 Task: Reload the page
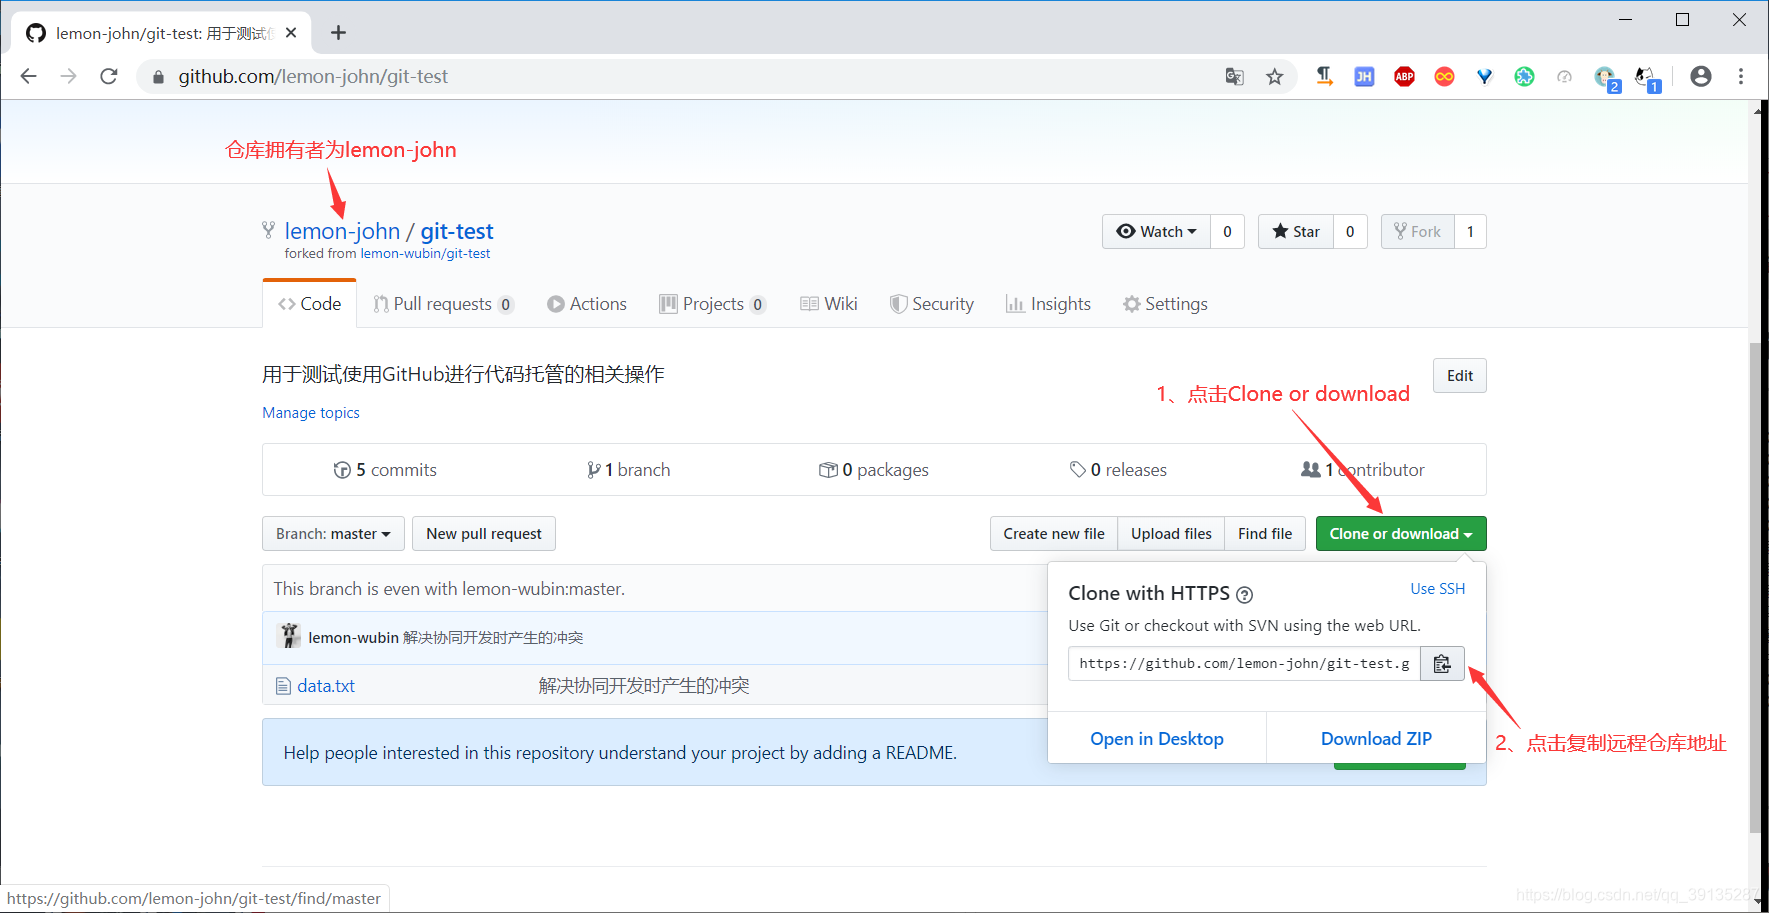point(109,77)
